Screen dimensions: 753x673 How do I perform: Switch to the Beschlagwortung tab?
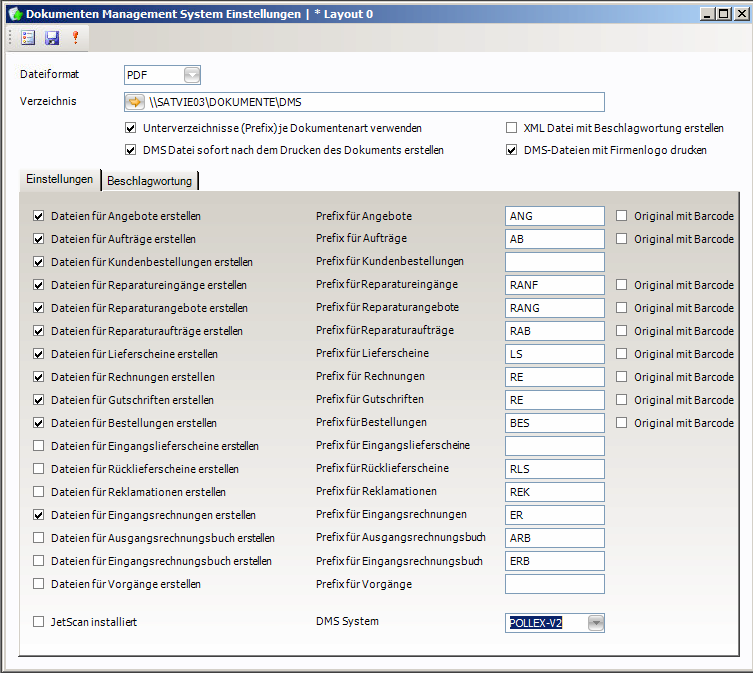[x=151, y=181]
